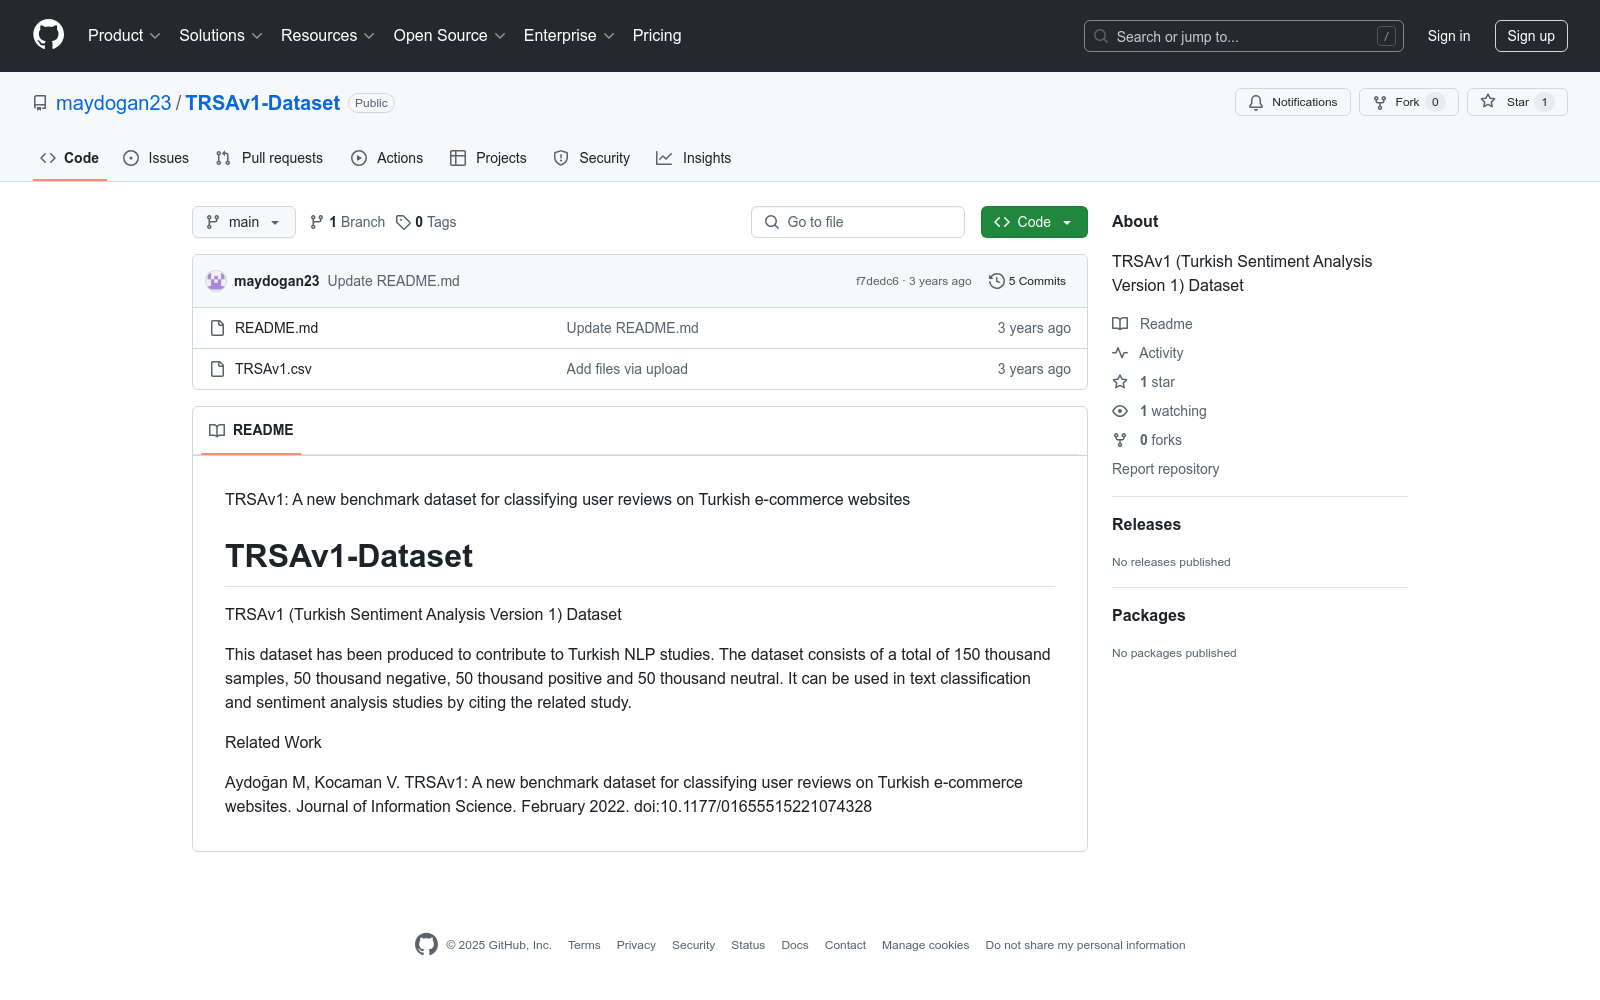This screenshot has width=1600, height=1000.
Task: Click the commit history clock icon
Action: click(996, 281)
